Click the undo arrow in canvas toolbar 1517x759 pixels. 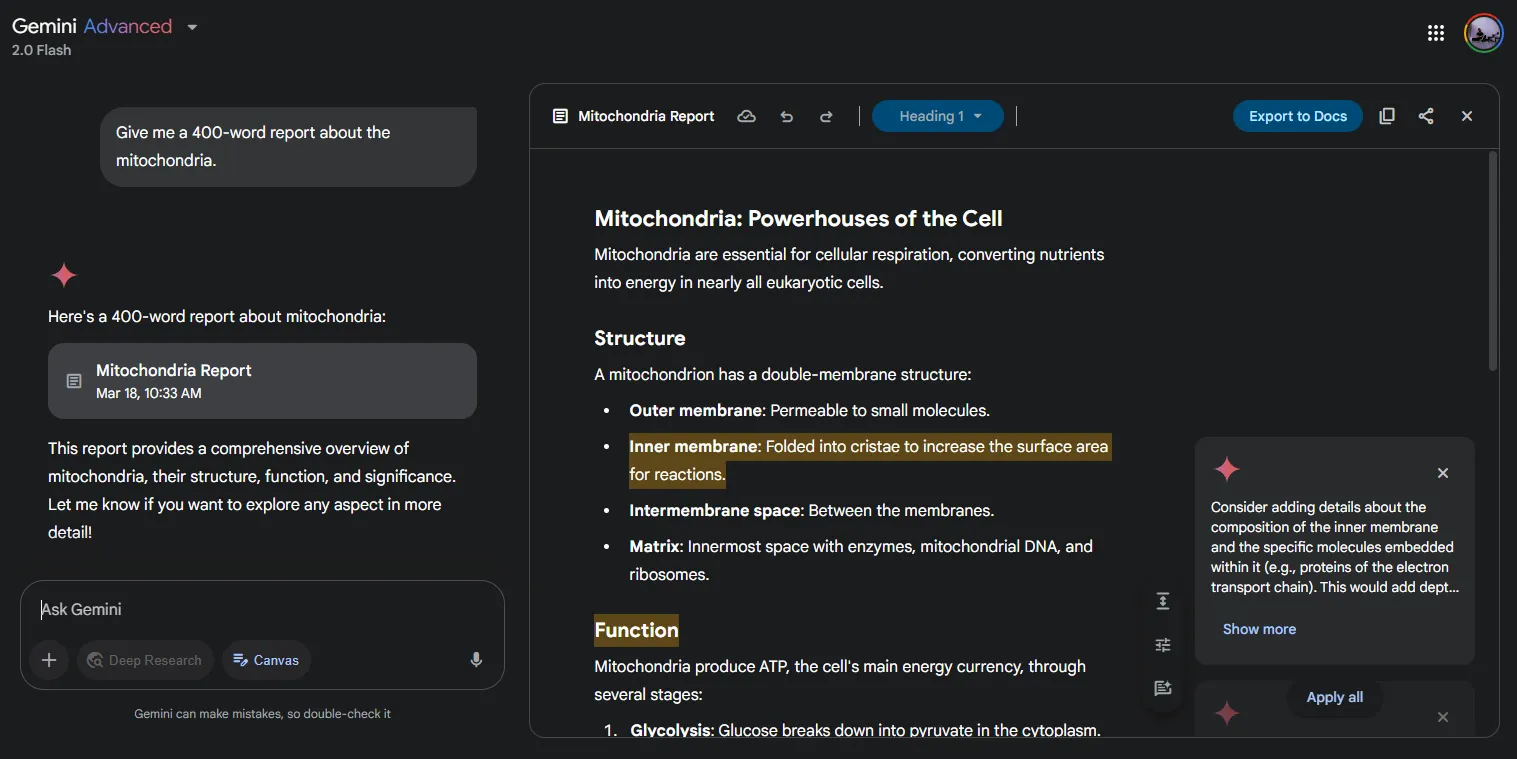(787, 116)
